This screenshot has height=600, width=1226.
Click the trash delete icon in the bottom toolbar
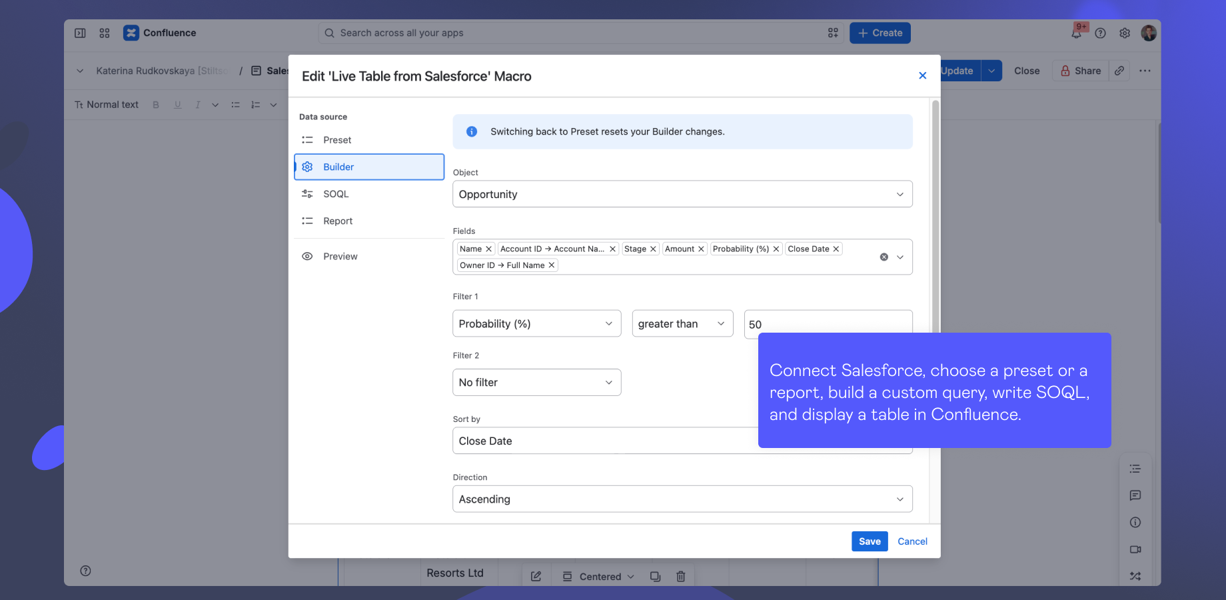[681, 577]
